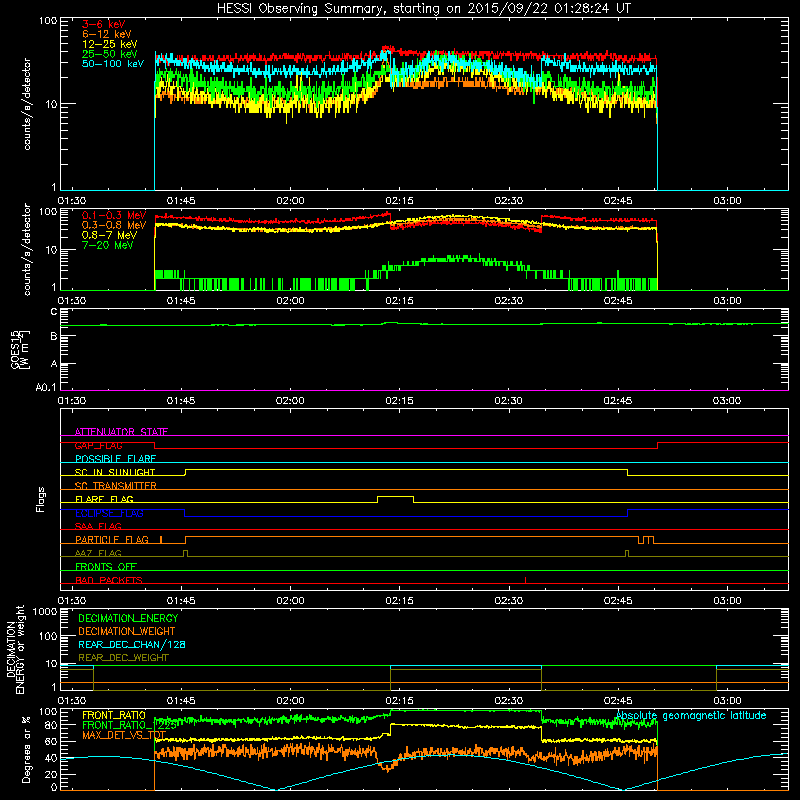Screen dimensions: 800x800
Task: Click the 7-20 MeV legend label
Action: pos(108,245)
